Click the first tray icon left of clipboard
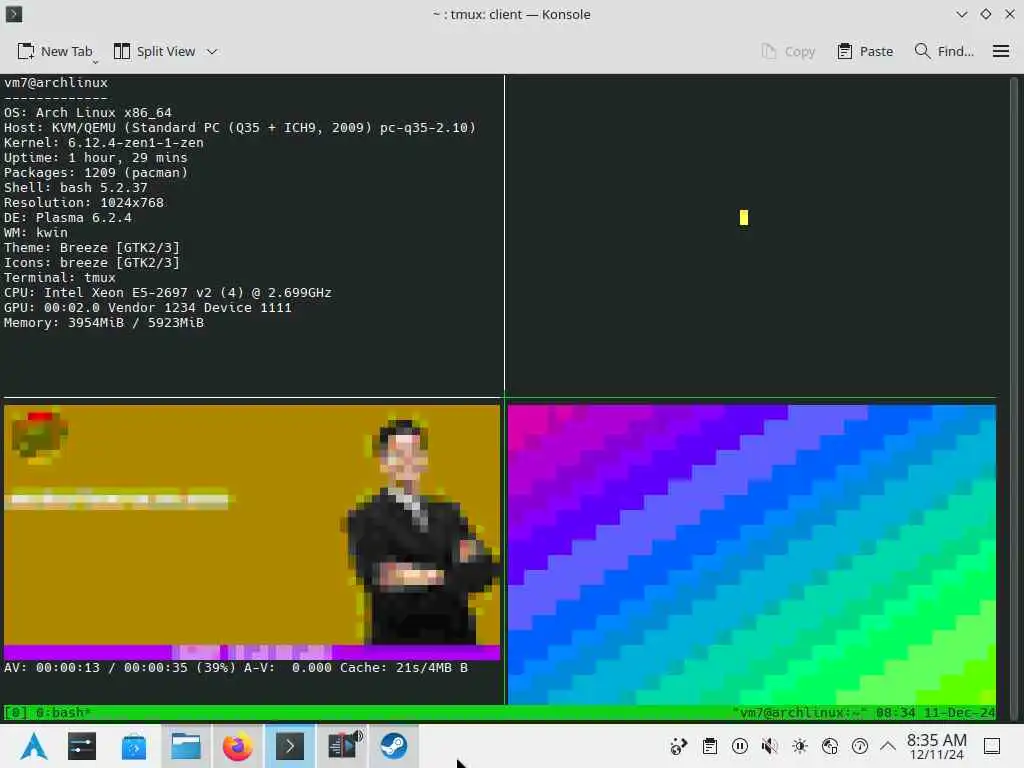 point(679,746)
